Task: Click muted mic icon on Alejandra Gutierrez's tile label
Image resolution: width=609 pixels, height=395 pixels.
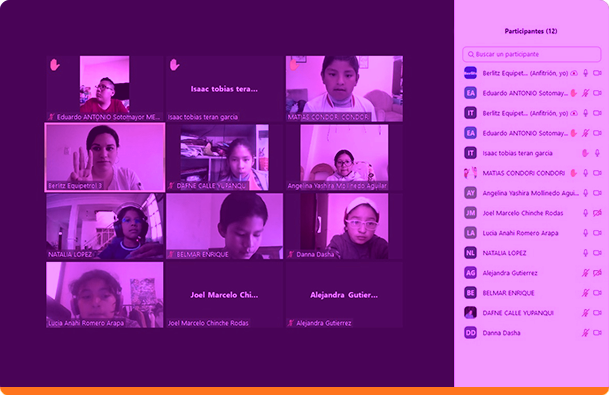Action: (291, 323)
